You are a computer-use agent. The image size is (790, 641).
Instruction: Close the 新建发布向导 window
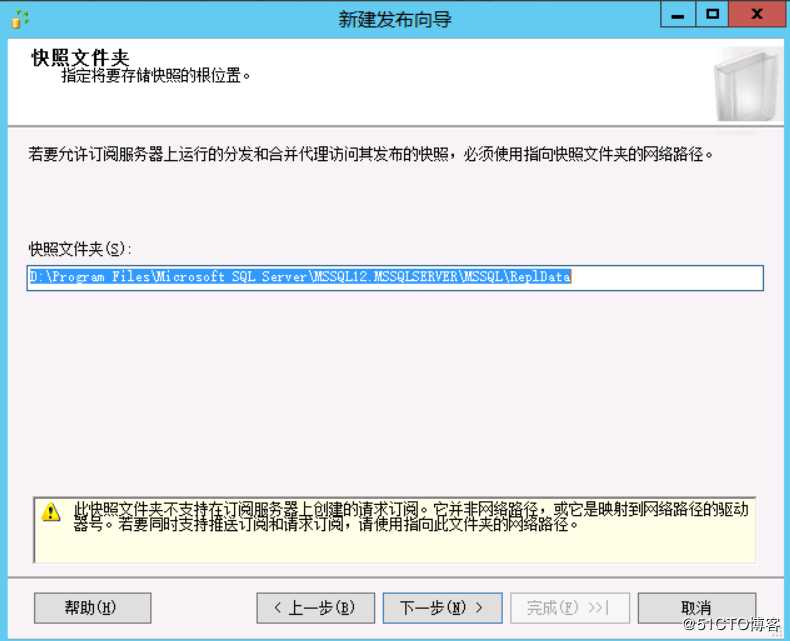[757, 14]
